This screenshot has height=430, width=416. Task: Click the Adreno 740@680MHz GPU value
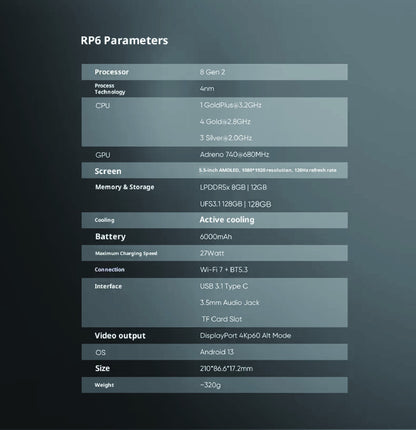coord(234,155)
